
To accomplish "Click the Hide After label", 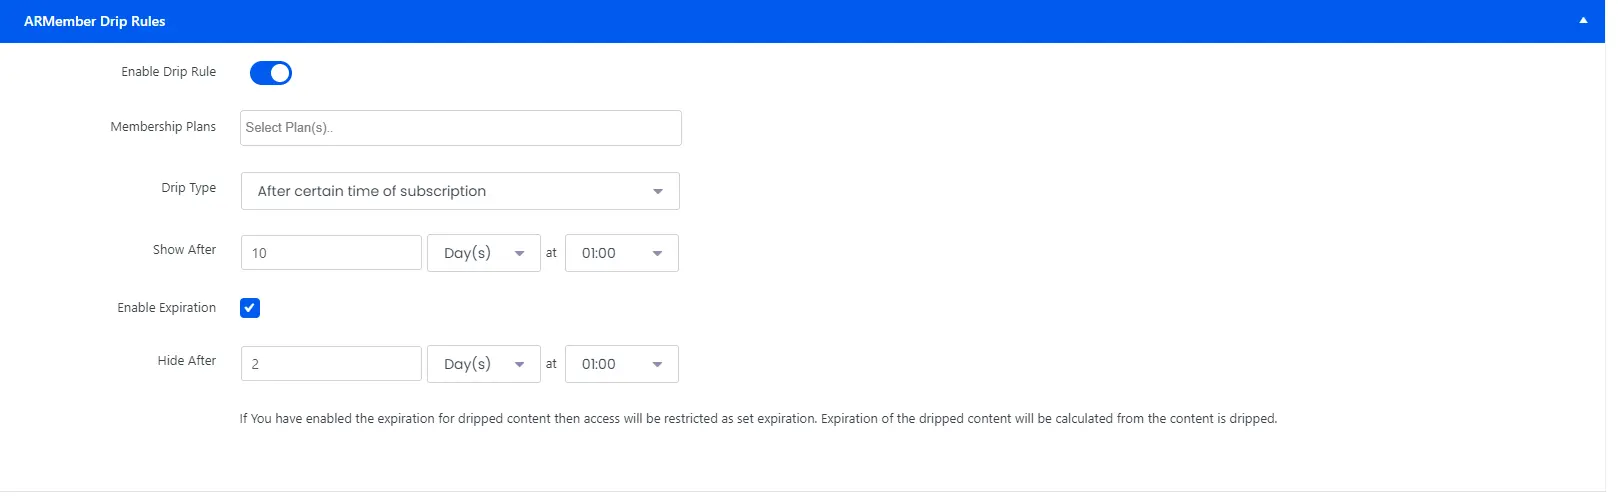I will 186,361.
